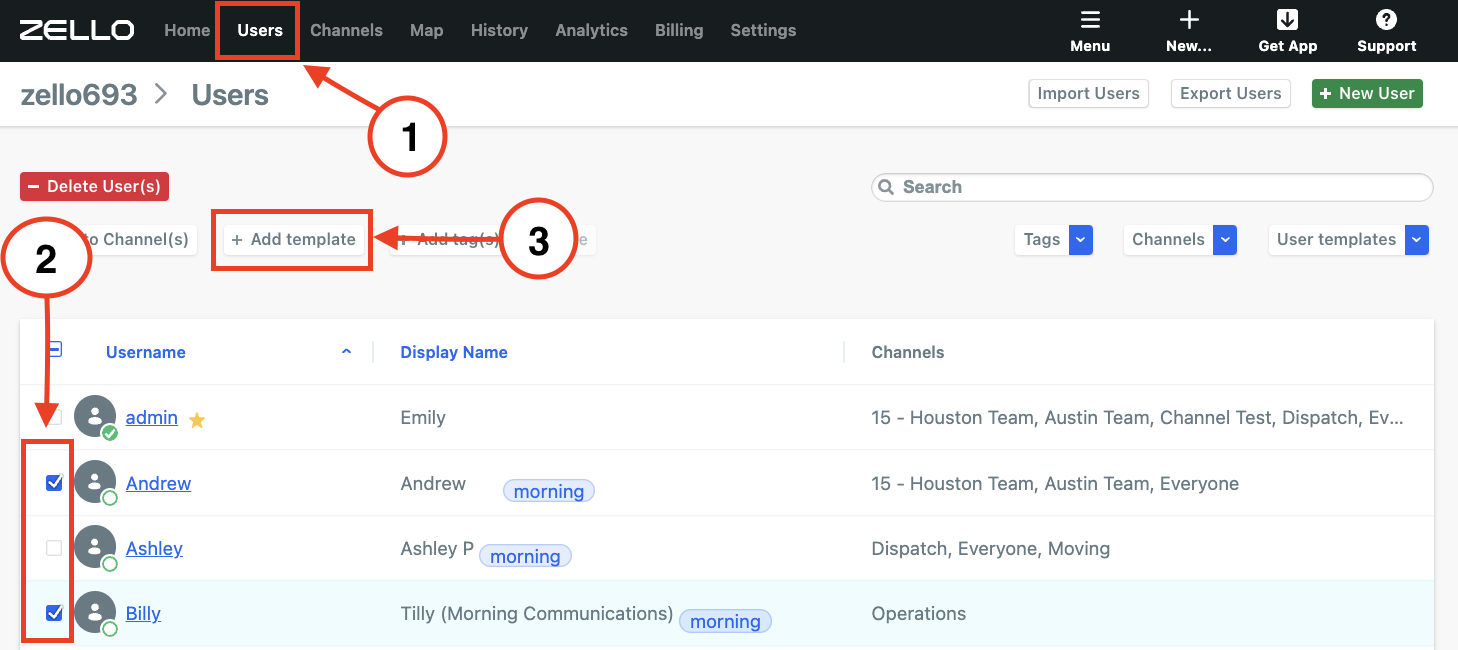Open the History page
Viewport: 1458px width, 650px height.
(499, 30)
